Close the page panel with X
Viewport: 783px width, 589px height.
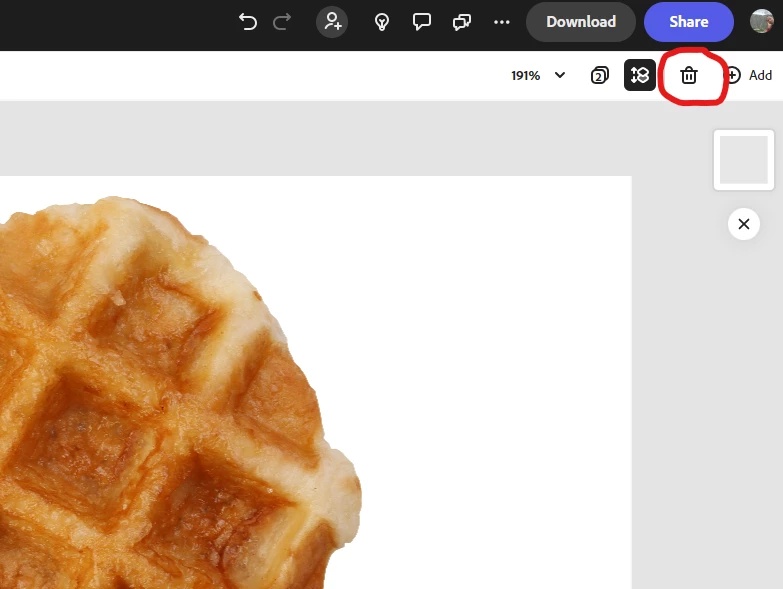[744, 224]
